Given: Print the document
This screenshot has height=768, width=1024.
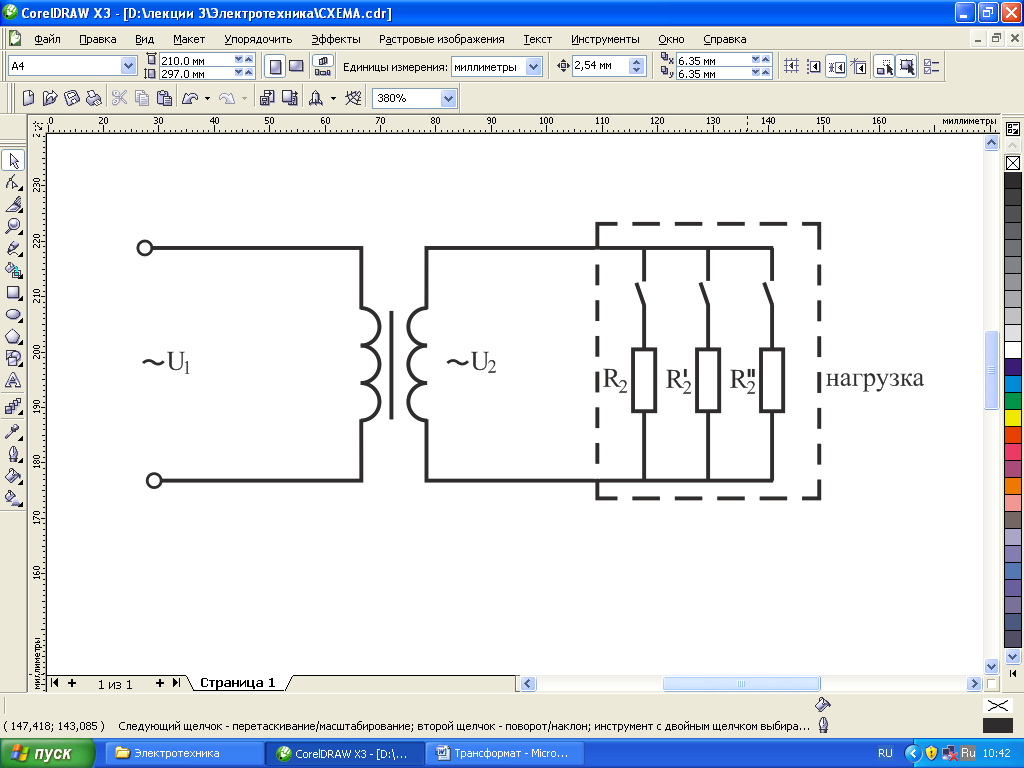Looking at the screenshot, I should (94, 98).
